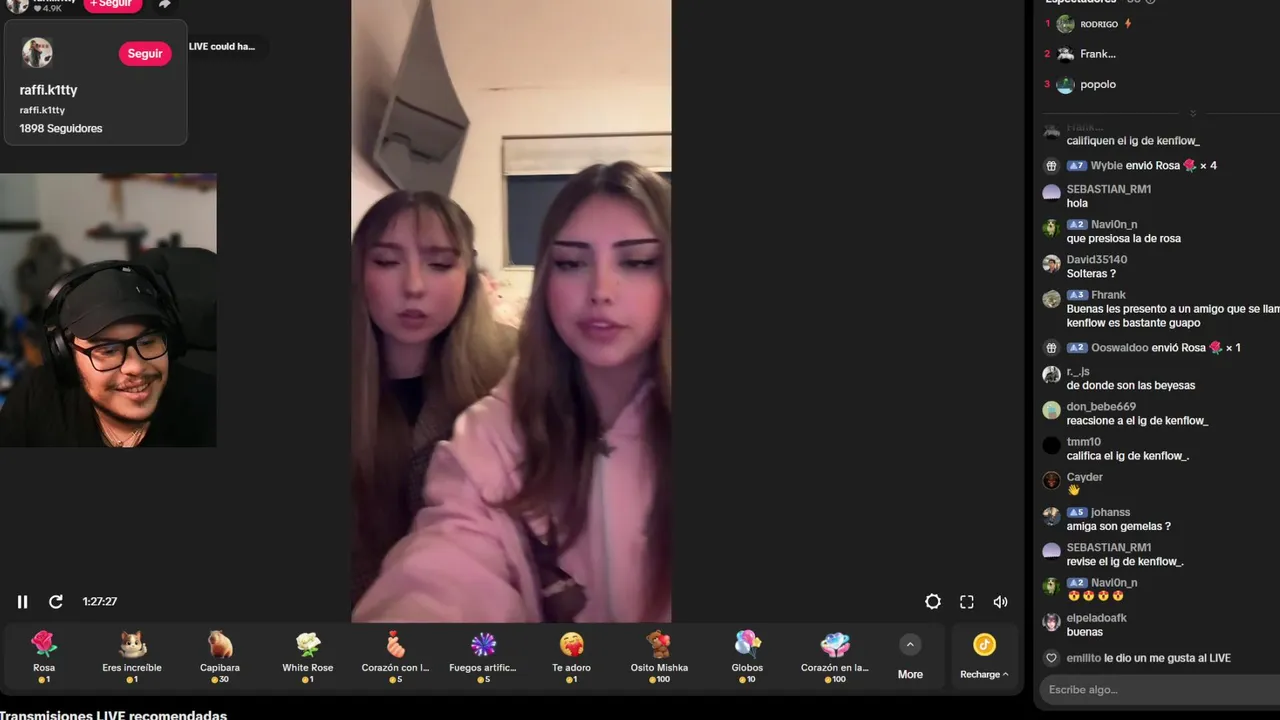Image resolution: width=1280 pixels, height=720 pixels.
Task: Reload the live stream with refresh icon
Action: pyautogui.click(x=56, y=602)
